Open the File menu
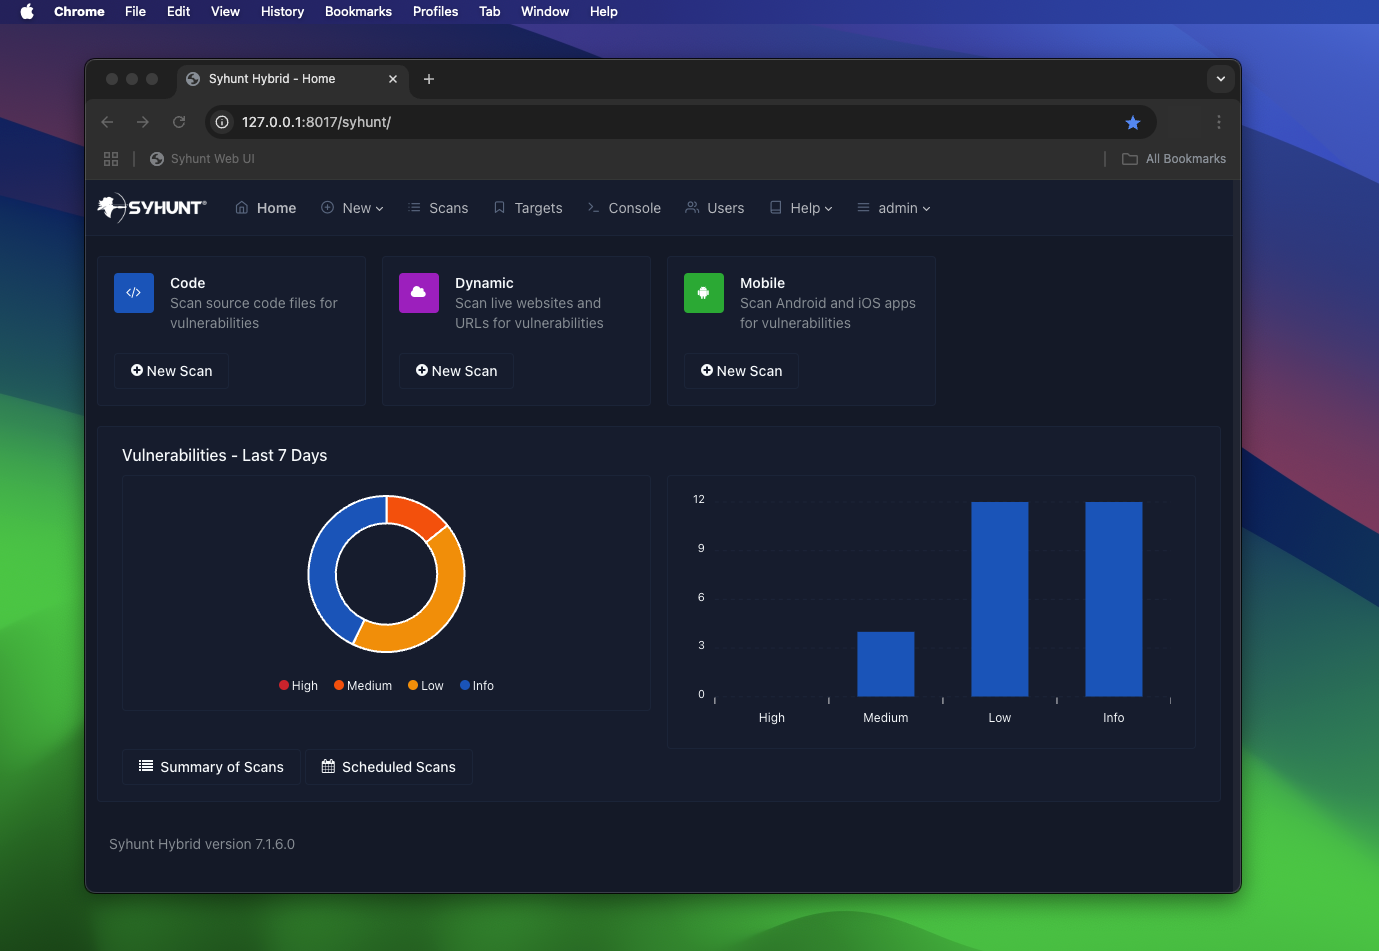 (135, 11)
